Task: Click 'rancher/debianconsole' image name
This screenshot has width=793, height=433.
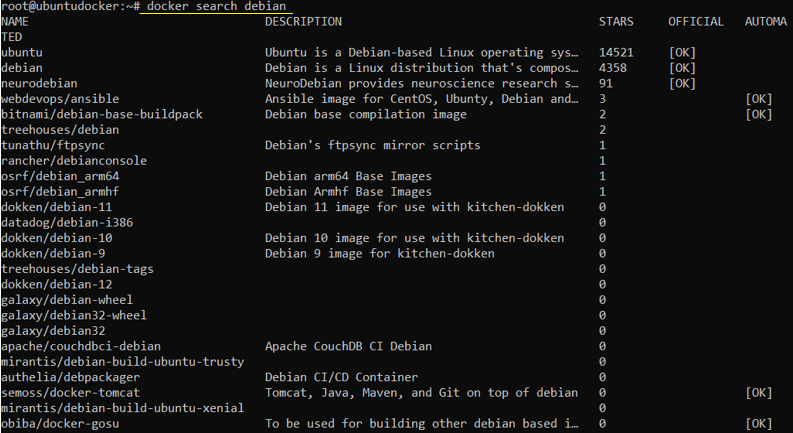Action: [74, 161]
